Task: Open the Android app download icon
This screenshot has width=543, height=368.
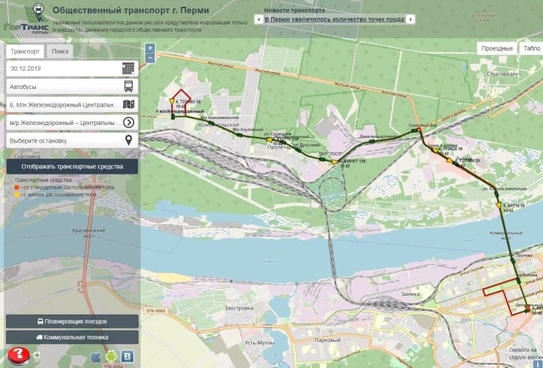Action: tap(111, 357)
